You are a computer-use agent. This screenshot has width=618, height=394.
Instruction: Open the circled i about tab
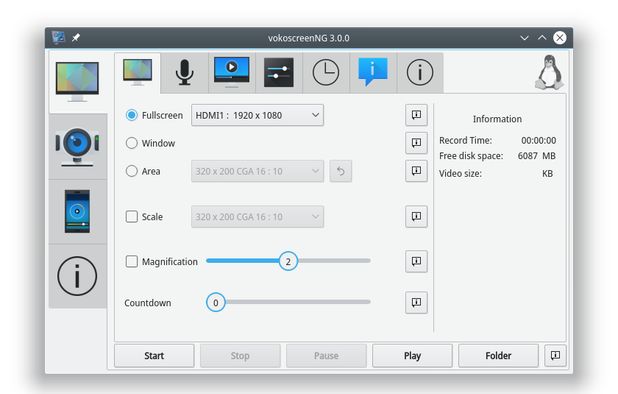(420, 72)
